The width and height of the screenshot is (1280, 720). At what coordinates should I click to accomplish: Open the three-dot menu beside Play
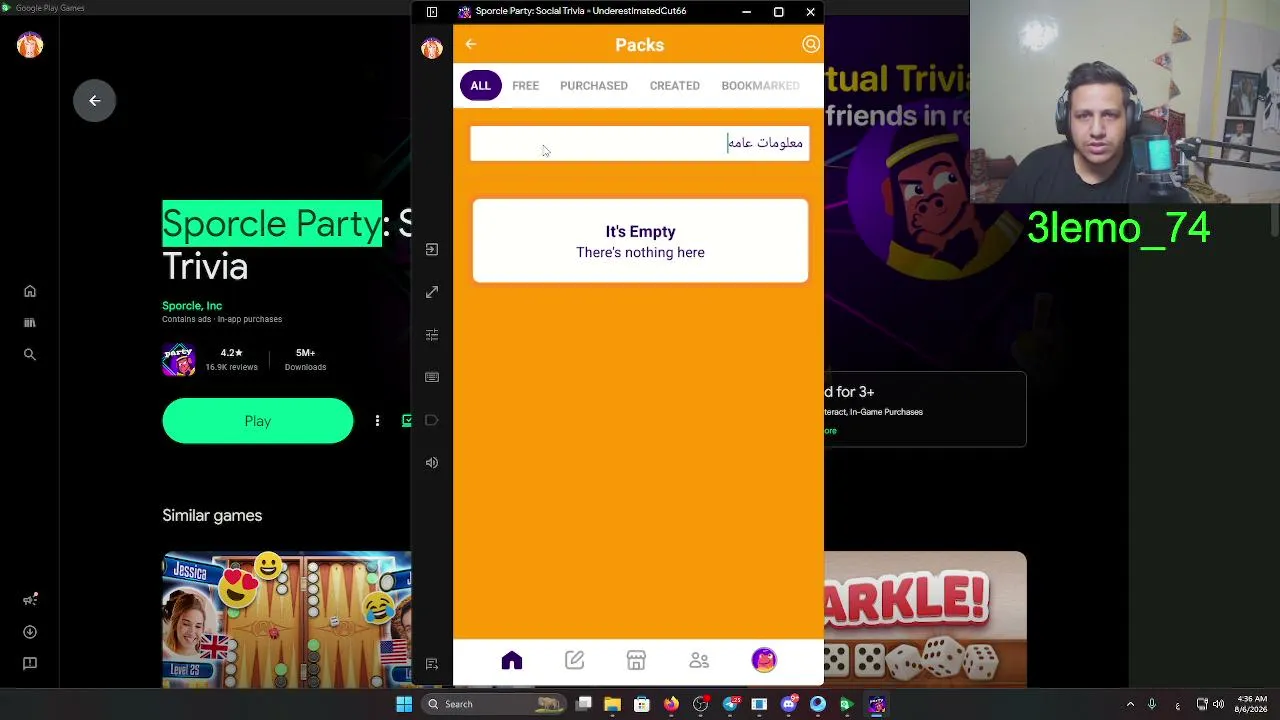click(377, 421)
